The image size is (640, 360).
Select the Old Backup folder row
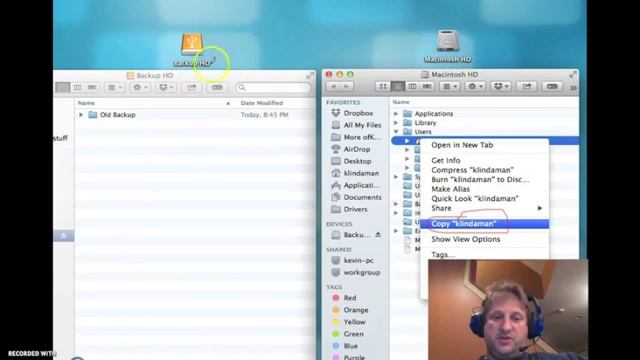coord(195,115)
